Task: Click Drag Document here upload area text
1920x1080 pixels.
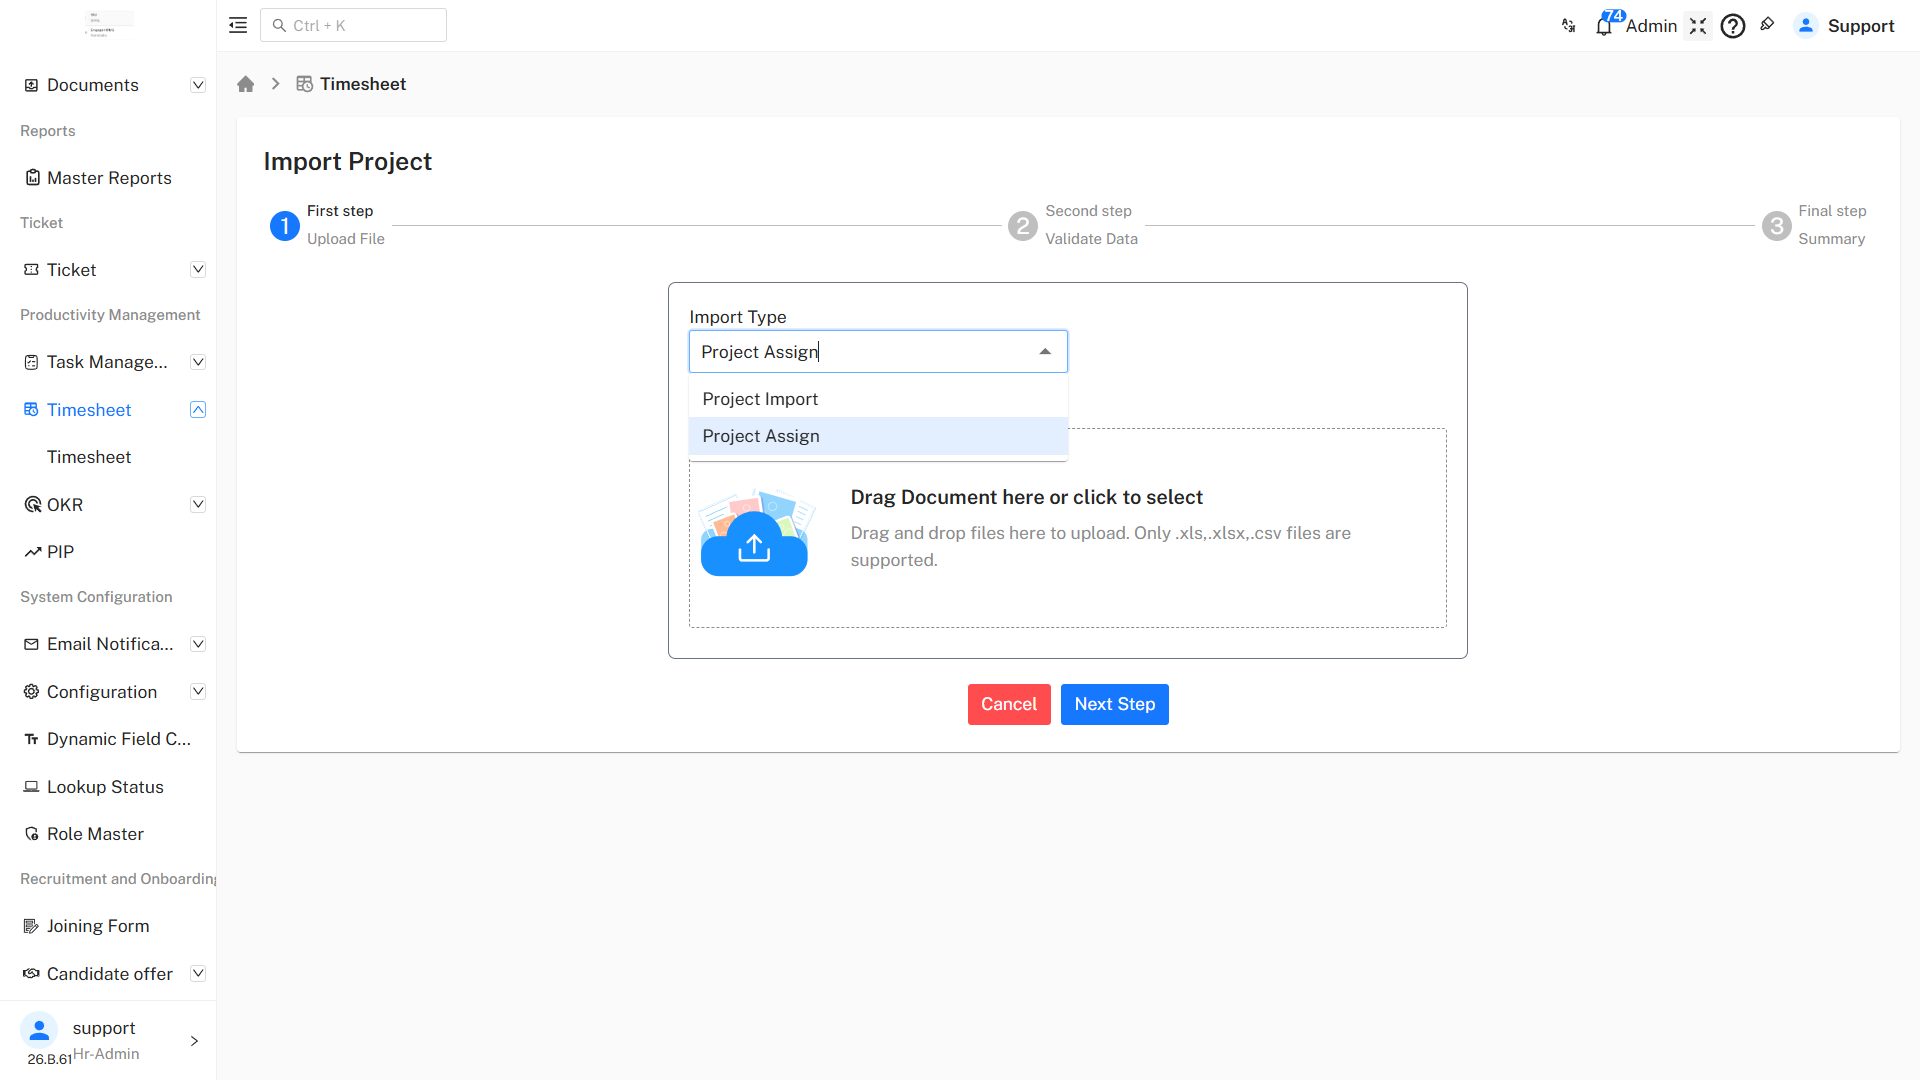Action: pyautogui.click(x=1026, y=497)
